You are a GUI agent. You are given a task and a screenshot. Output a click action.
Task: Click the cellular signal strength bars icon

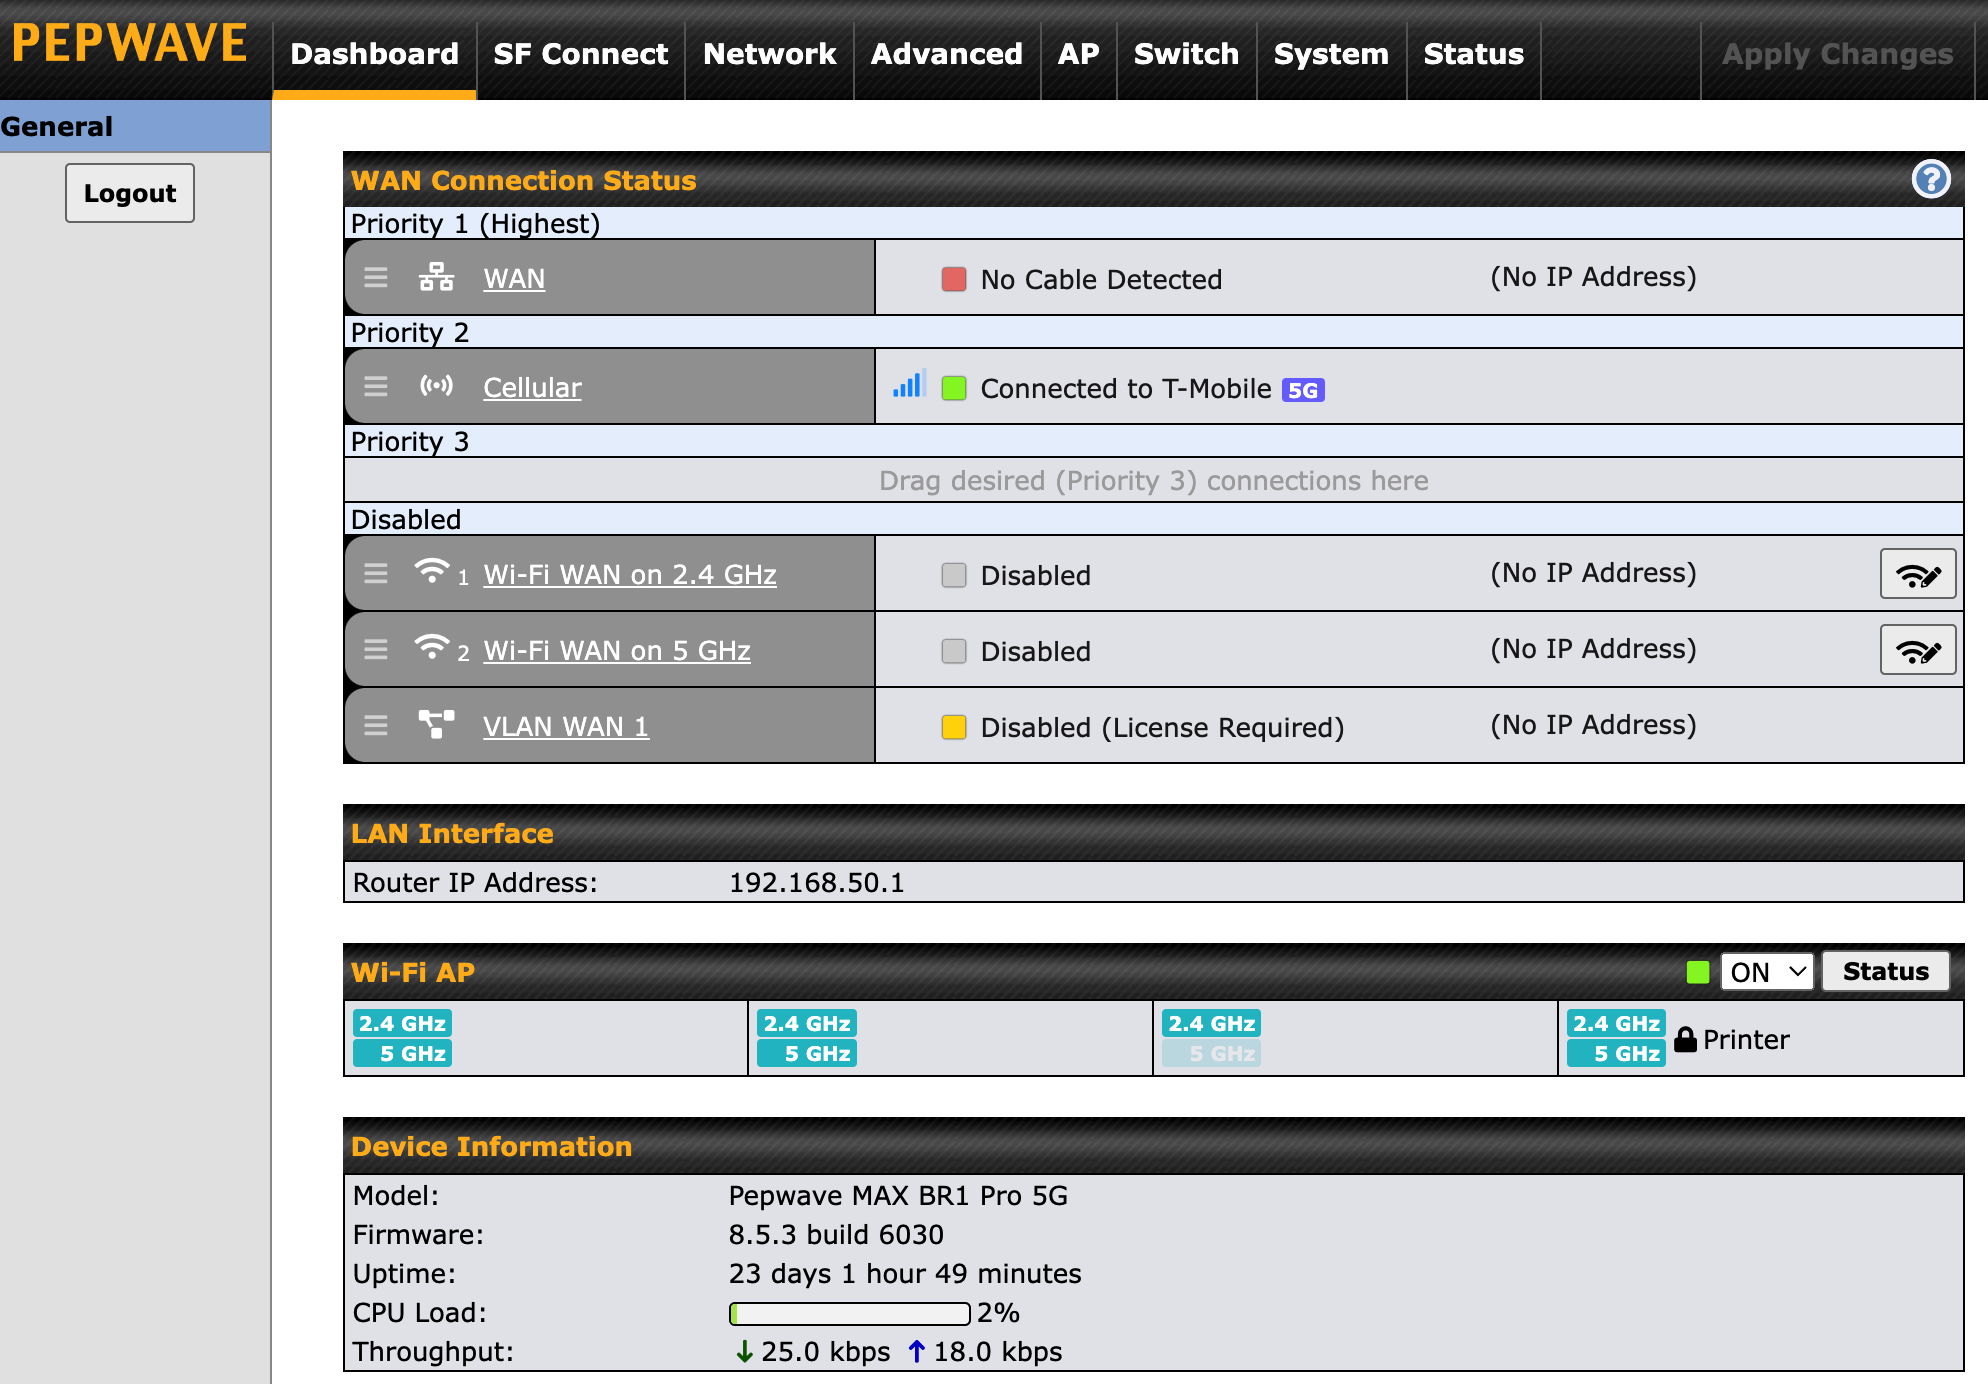(x=908, y=385)
